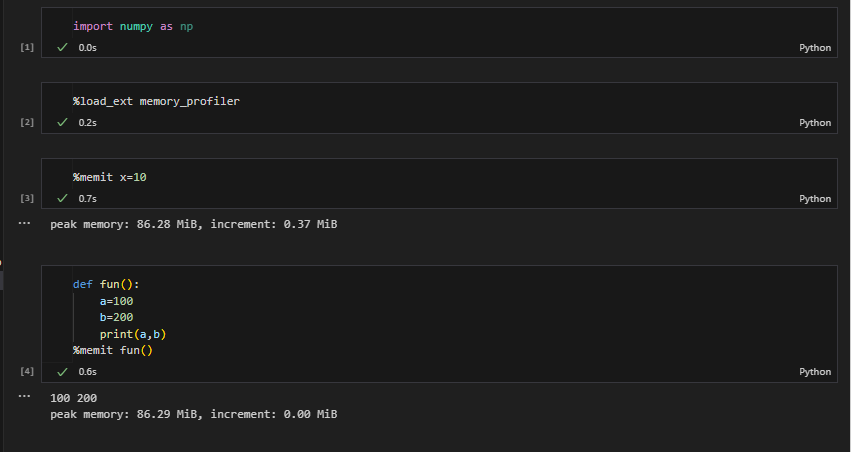The image size is (851, 452).
Task: Select the execution count [4] label
Action: (27, 371)
